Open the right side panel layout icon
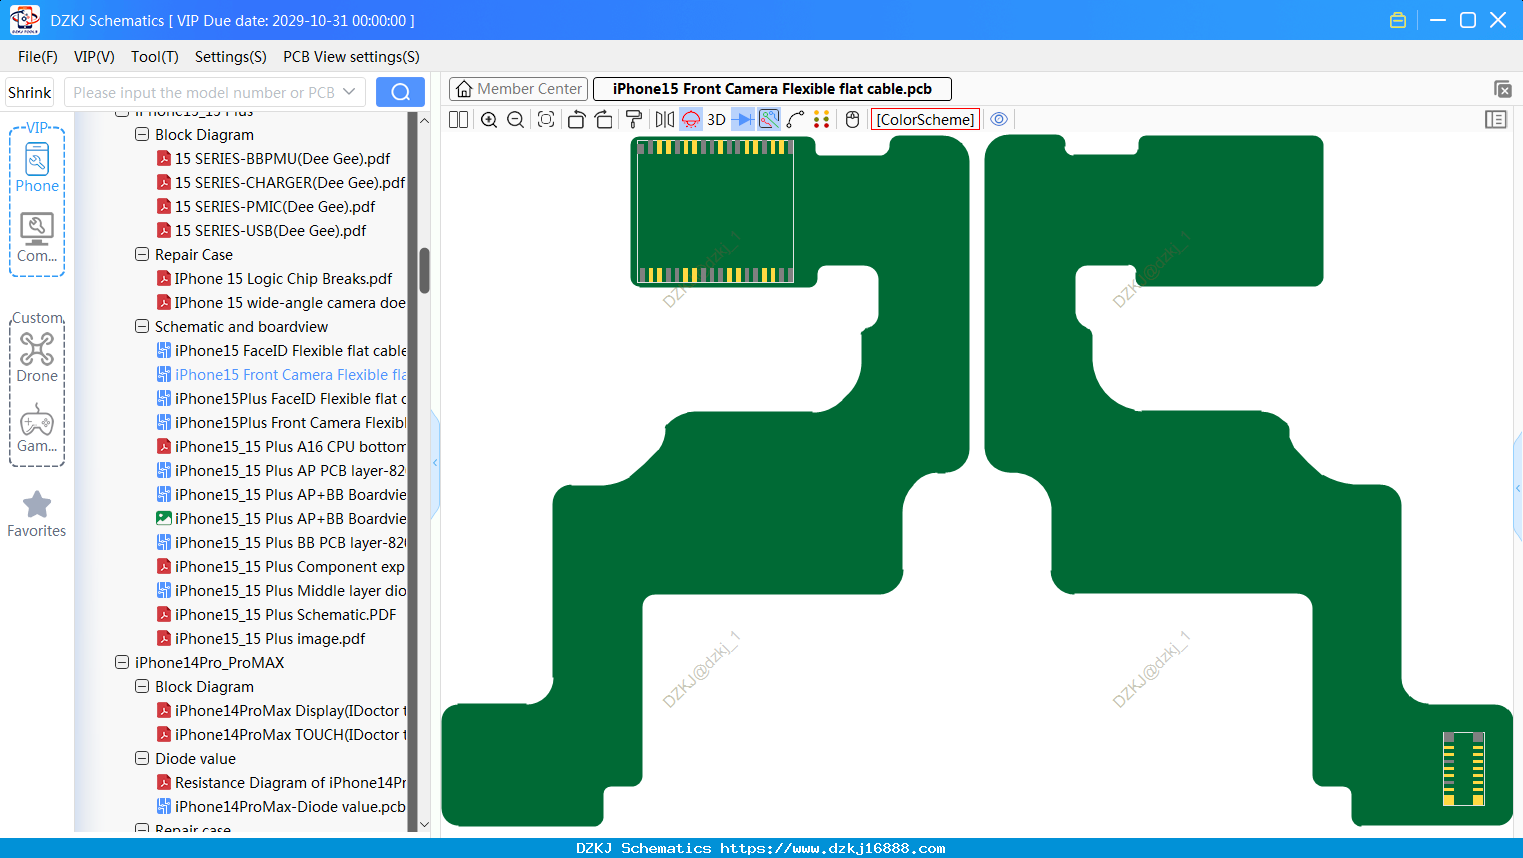 pos(1496,120)
